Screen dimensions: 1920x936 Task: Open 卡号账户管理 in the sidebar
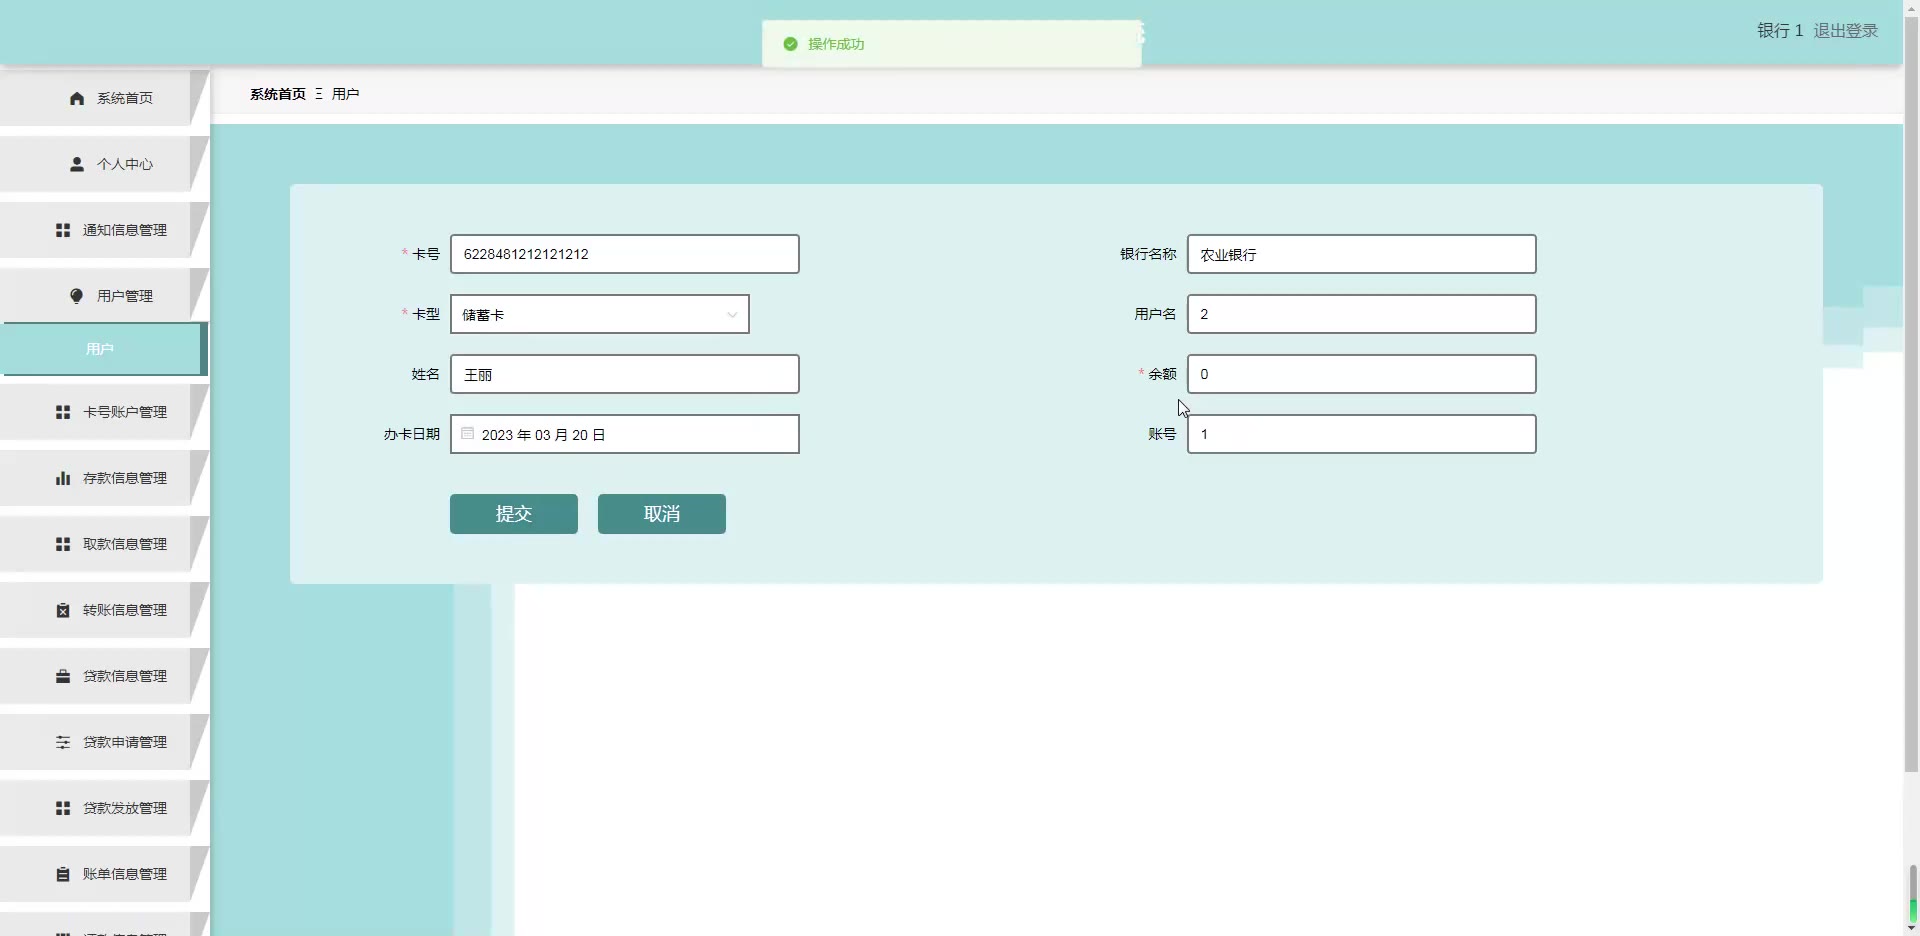(104, 412)
